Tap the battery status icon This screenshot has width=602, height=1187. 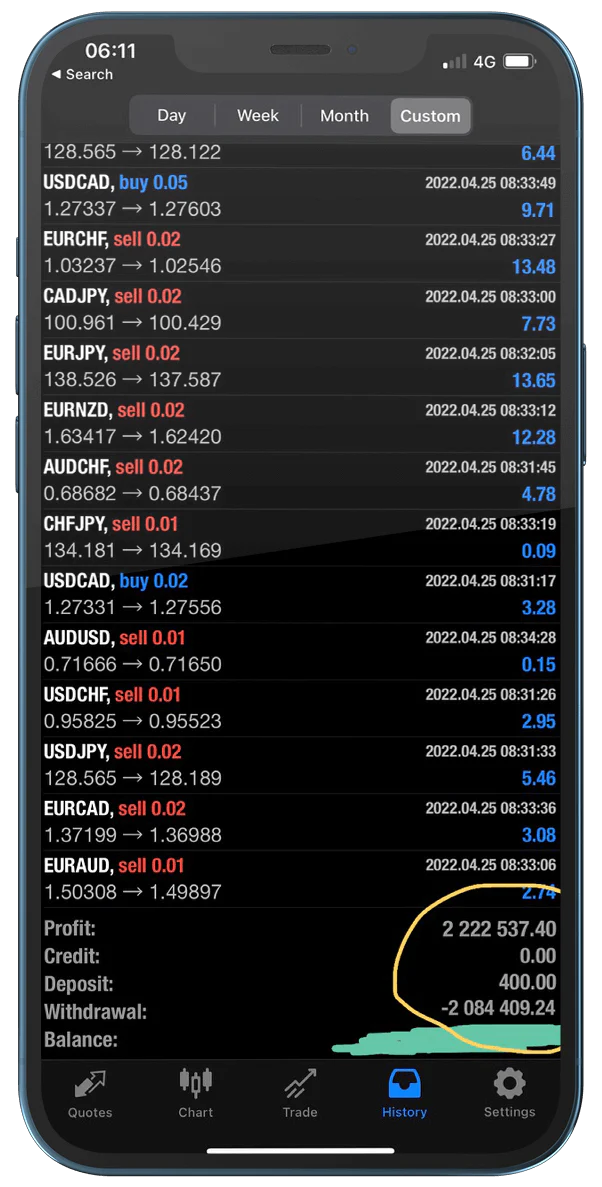pos(519,62)
